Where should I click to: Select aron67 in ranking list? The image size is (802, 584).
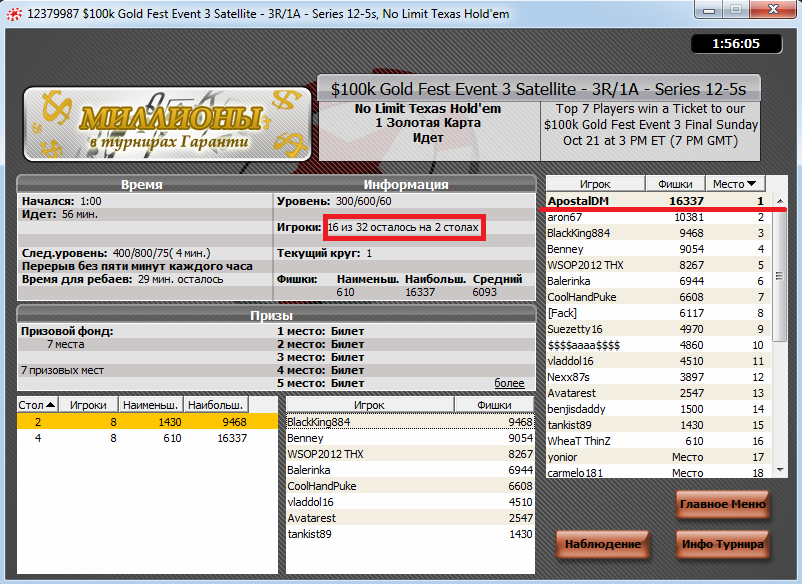(658, 217)
